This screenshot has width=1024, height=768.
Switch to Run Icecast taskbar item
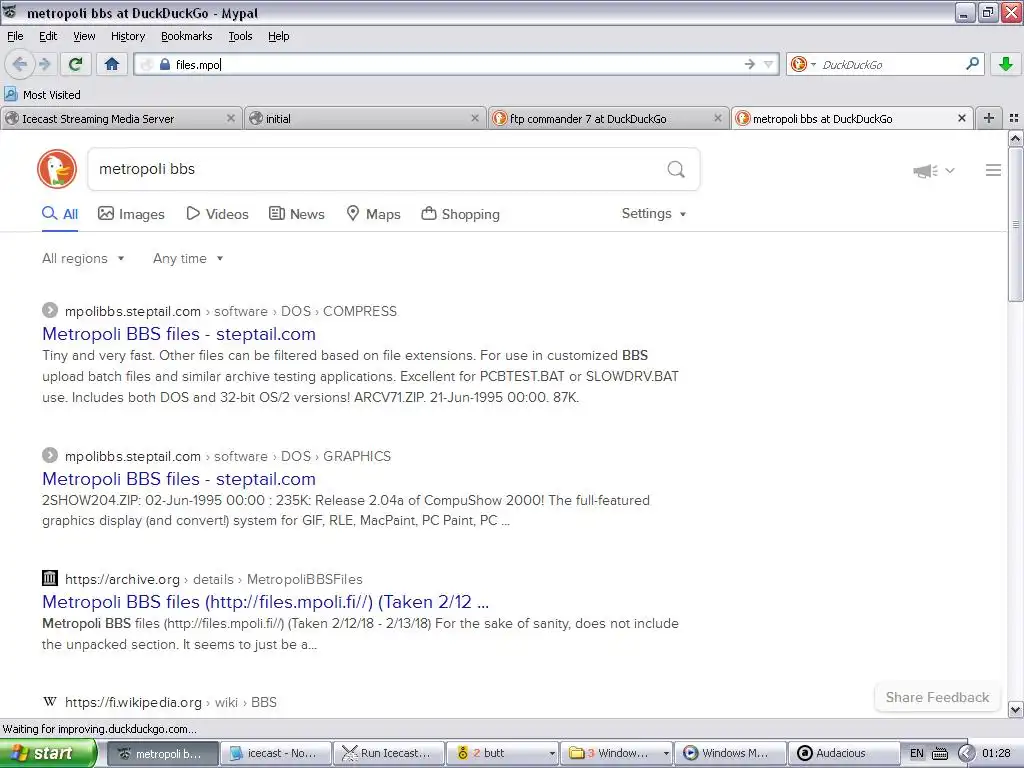(389, 753)
